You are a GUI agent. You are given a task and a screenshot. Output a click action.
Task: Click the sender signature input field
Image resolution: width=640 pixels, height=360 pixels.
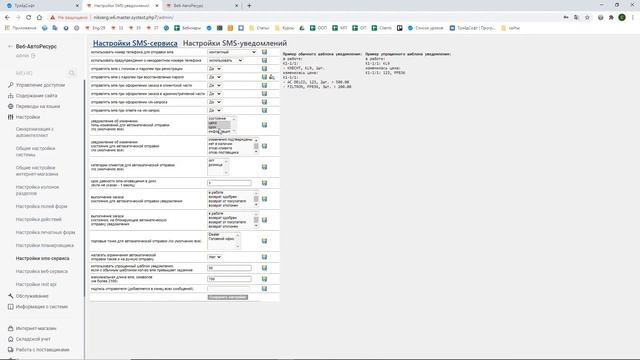click(x=229, y=289)
